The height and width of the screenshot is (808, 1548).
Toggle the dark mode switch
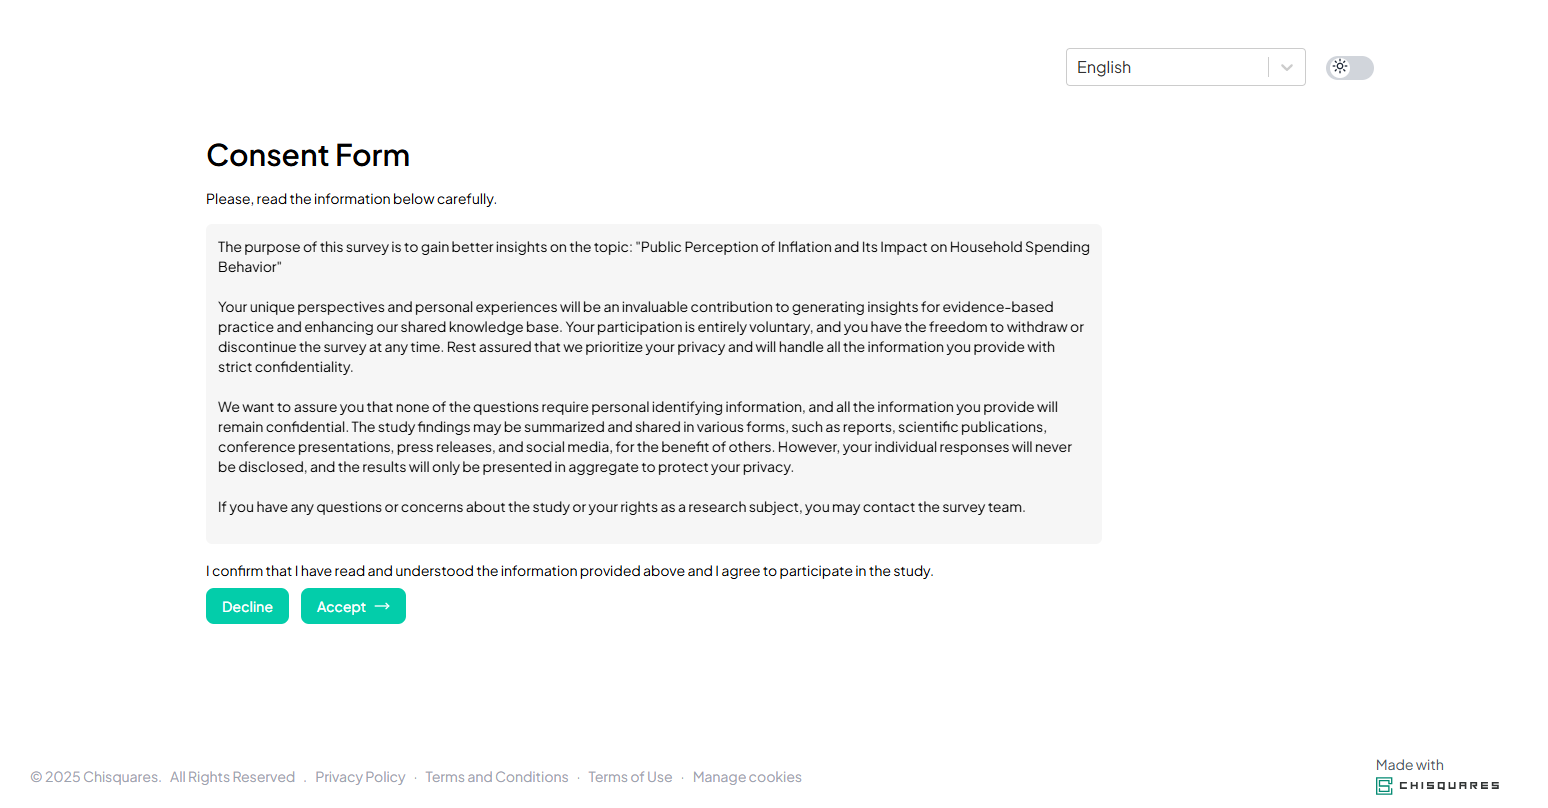pyautogui.click(x=1350, y=68)
